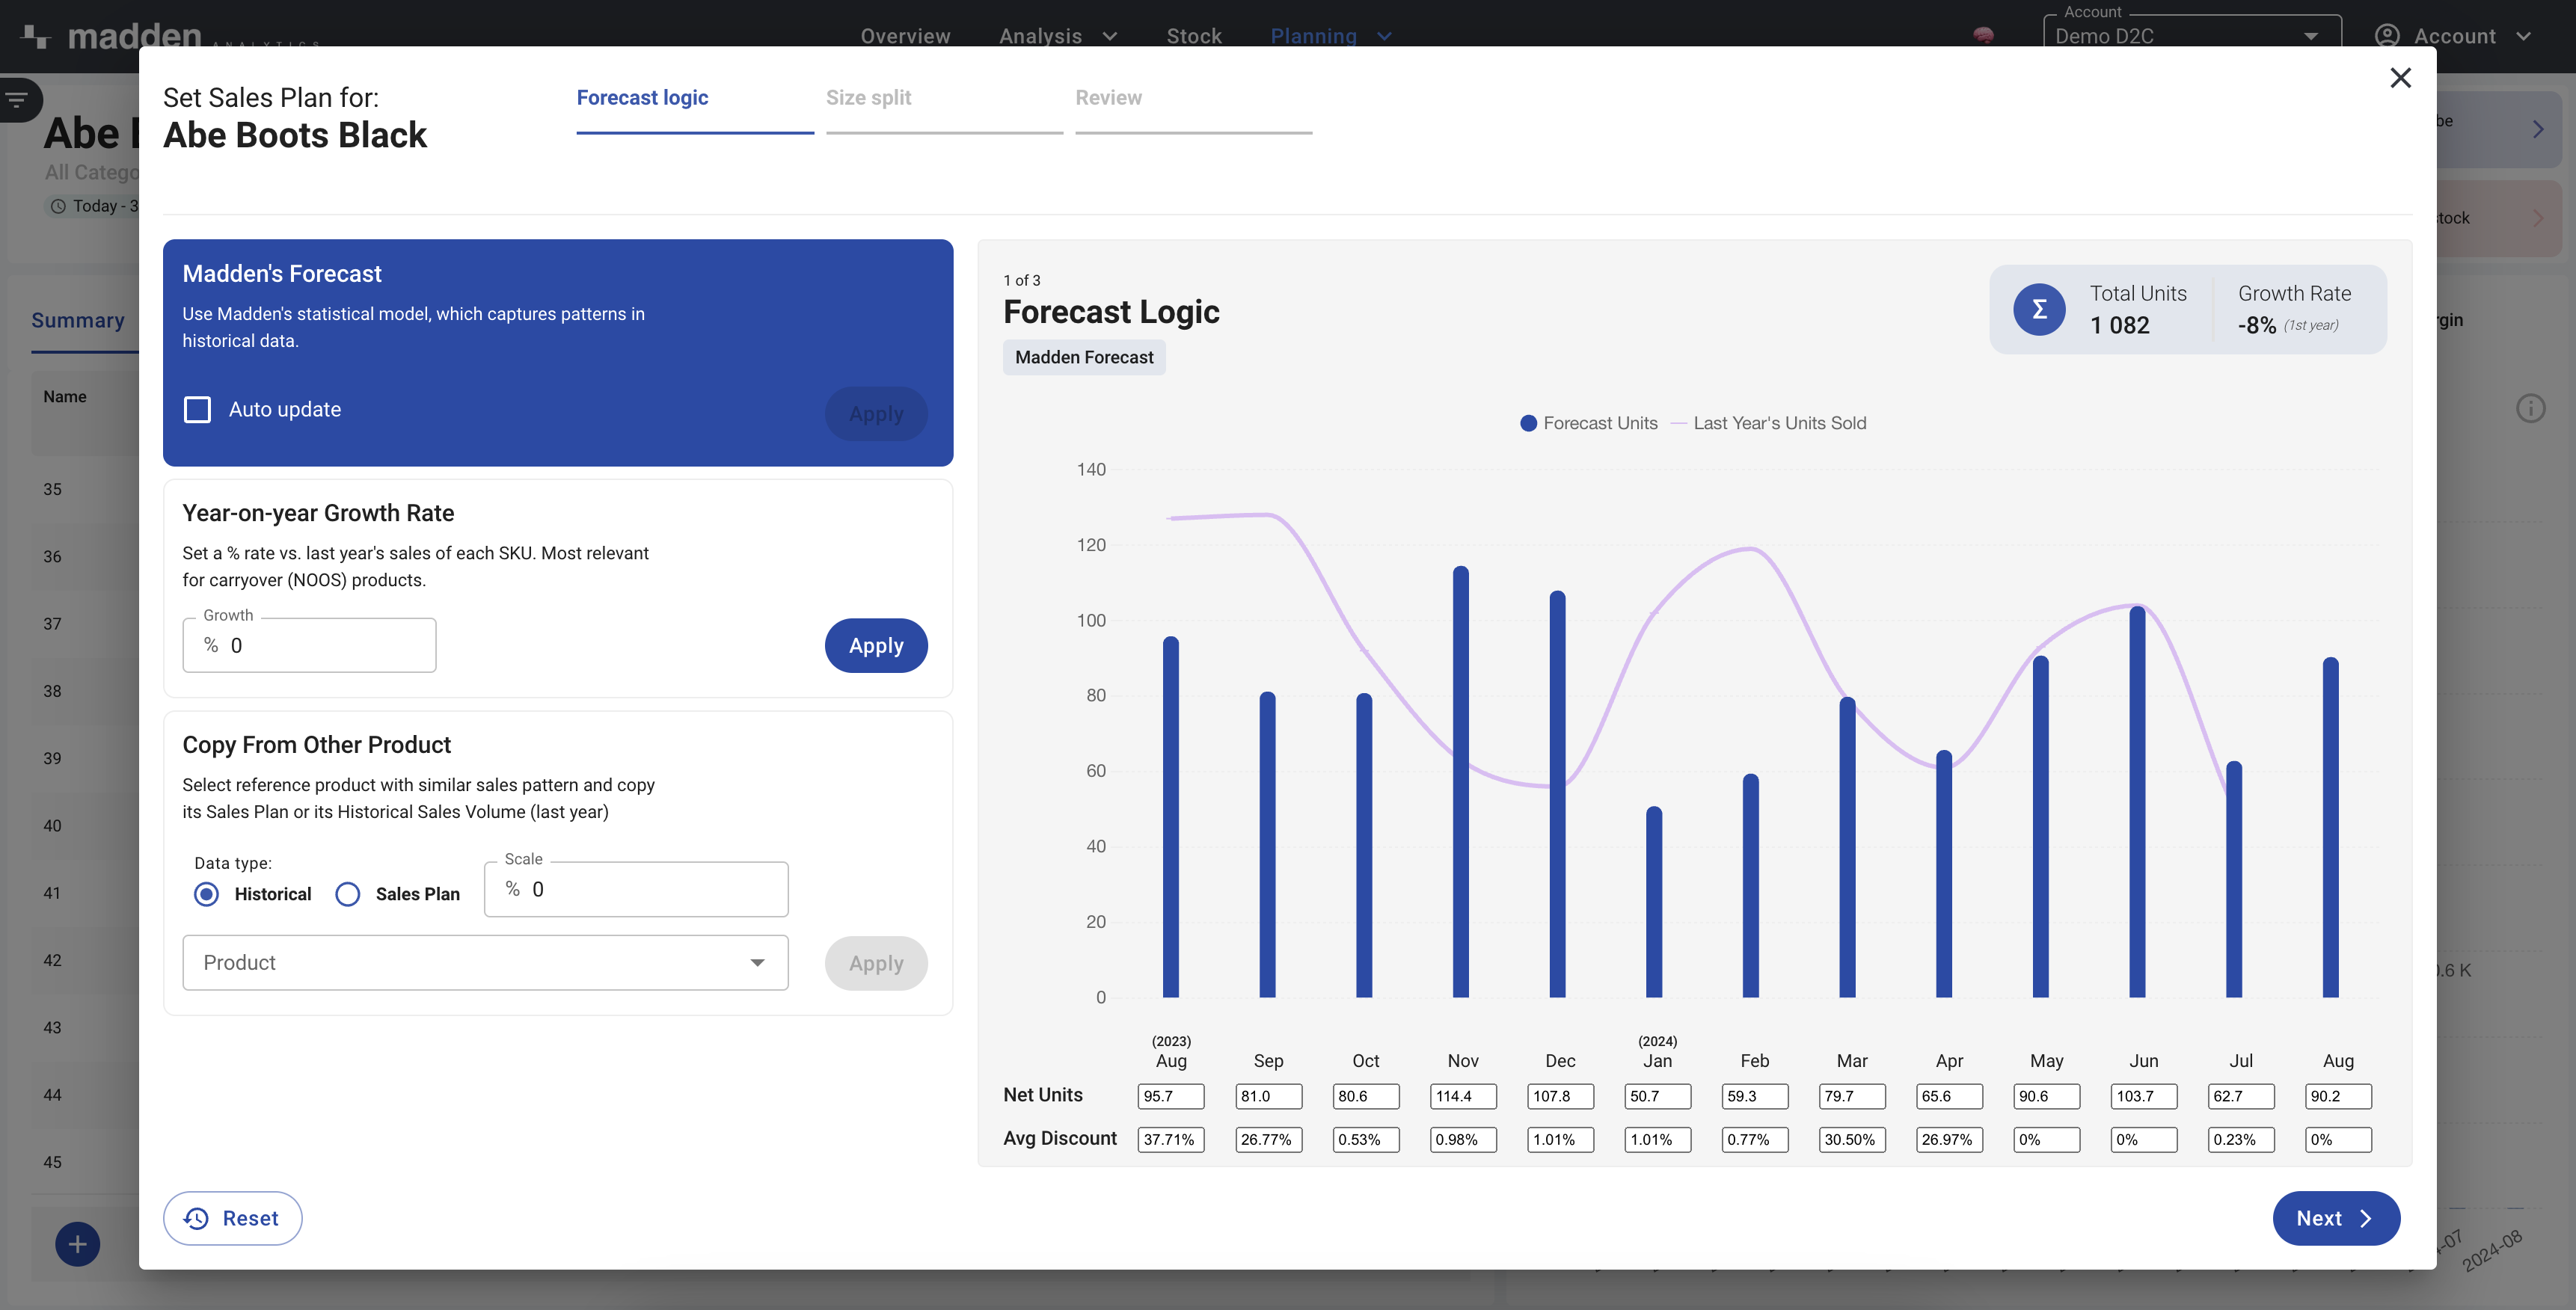Click the filter icon at top left

coord(17,99)
